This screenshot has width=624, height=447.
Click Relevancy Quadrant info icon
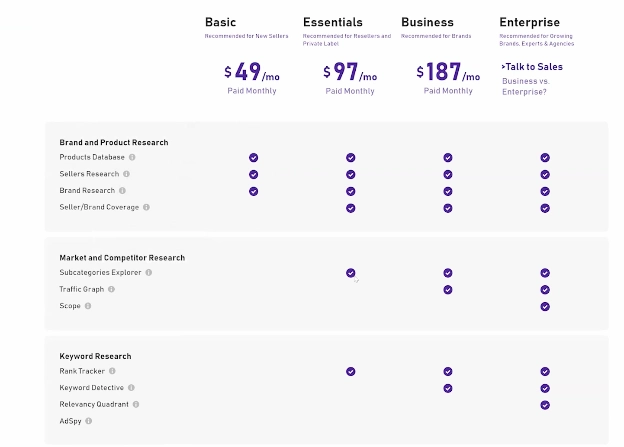[136, 404]
